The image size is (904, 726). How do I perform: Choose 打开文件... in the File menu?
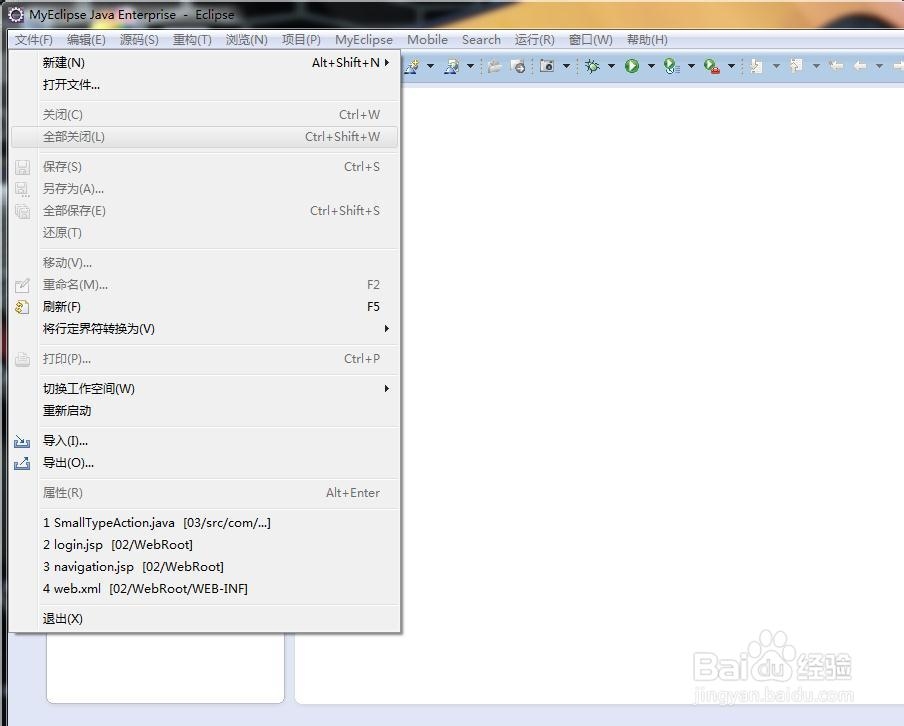pos(205,85)
